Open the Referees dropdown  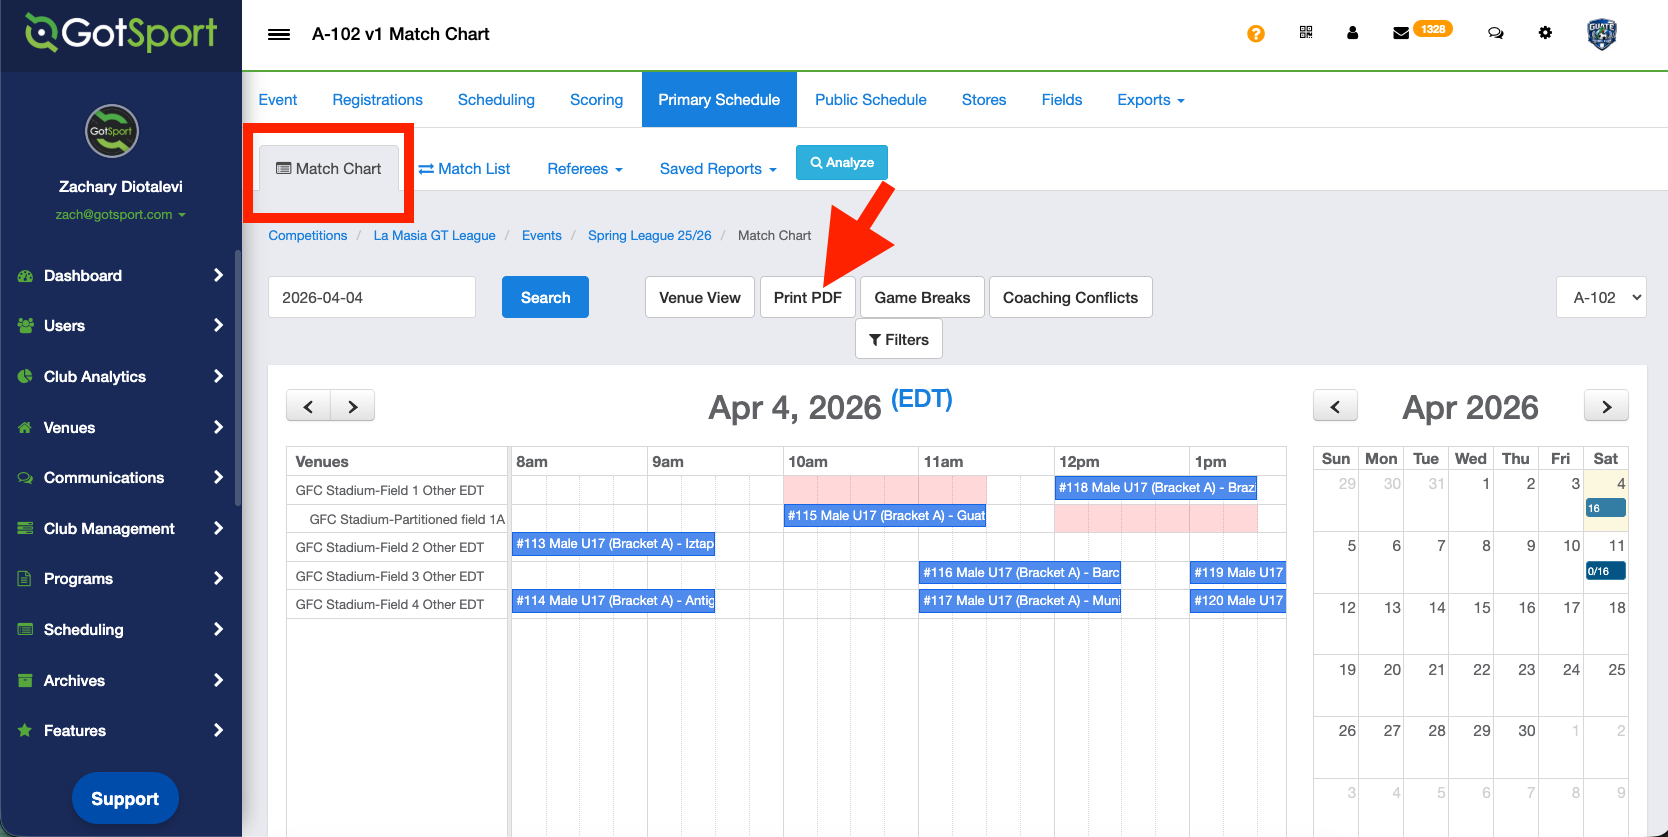point(585,169)
